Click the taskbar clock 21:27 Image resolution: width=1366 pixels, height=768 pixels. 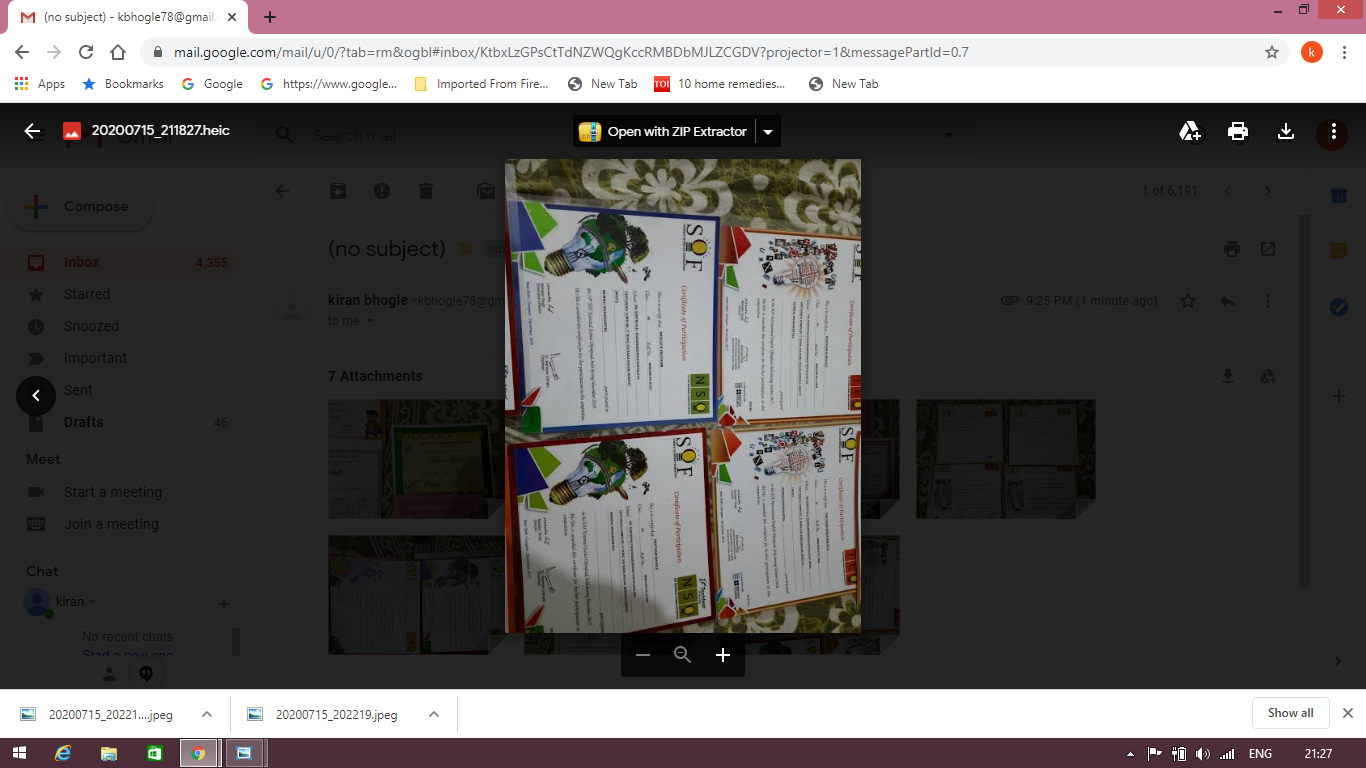pos(1318,754)
